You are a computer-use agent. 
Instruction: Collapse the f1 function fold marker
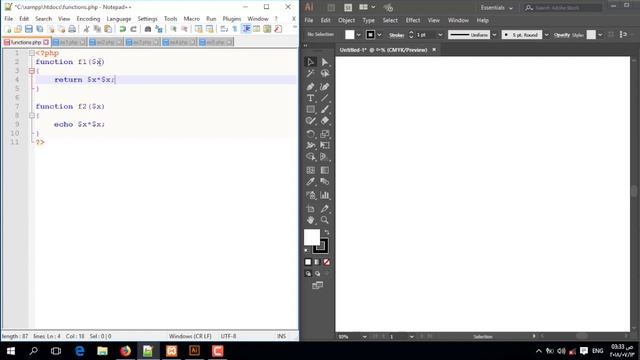click(32, 71)
